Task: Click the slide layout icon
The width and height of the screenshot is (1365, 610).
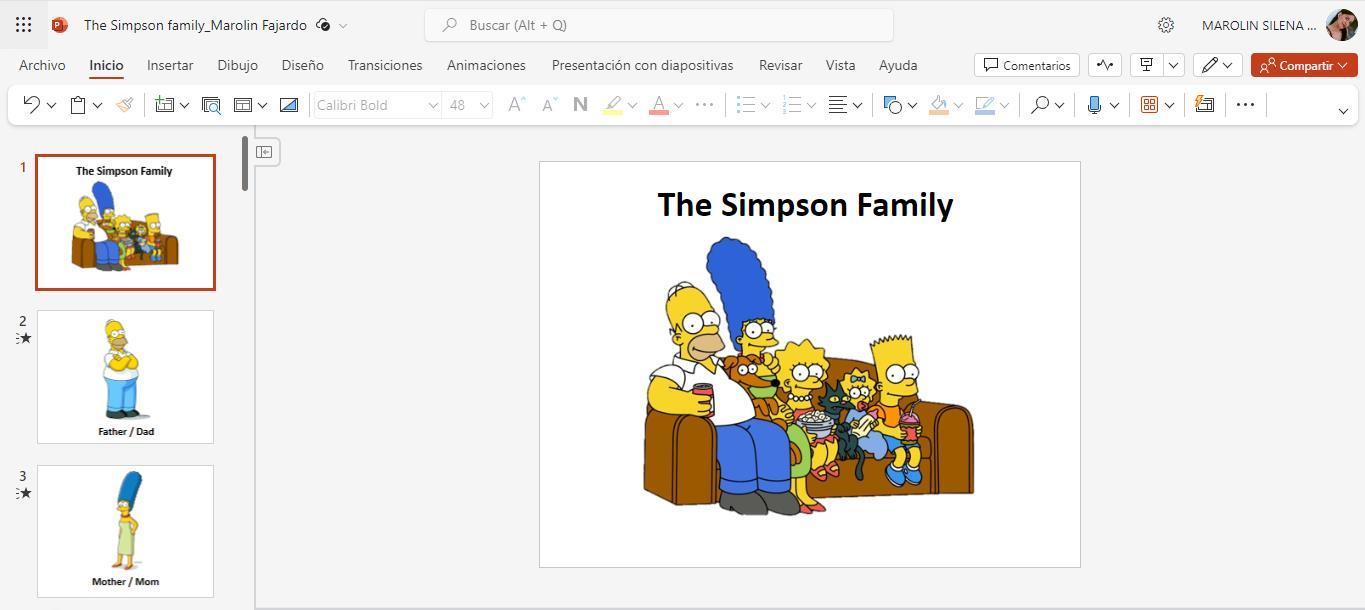Action: point(242,104)
